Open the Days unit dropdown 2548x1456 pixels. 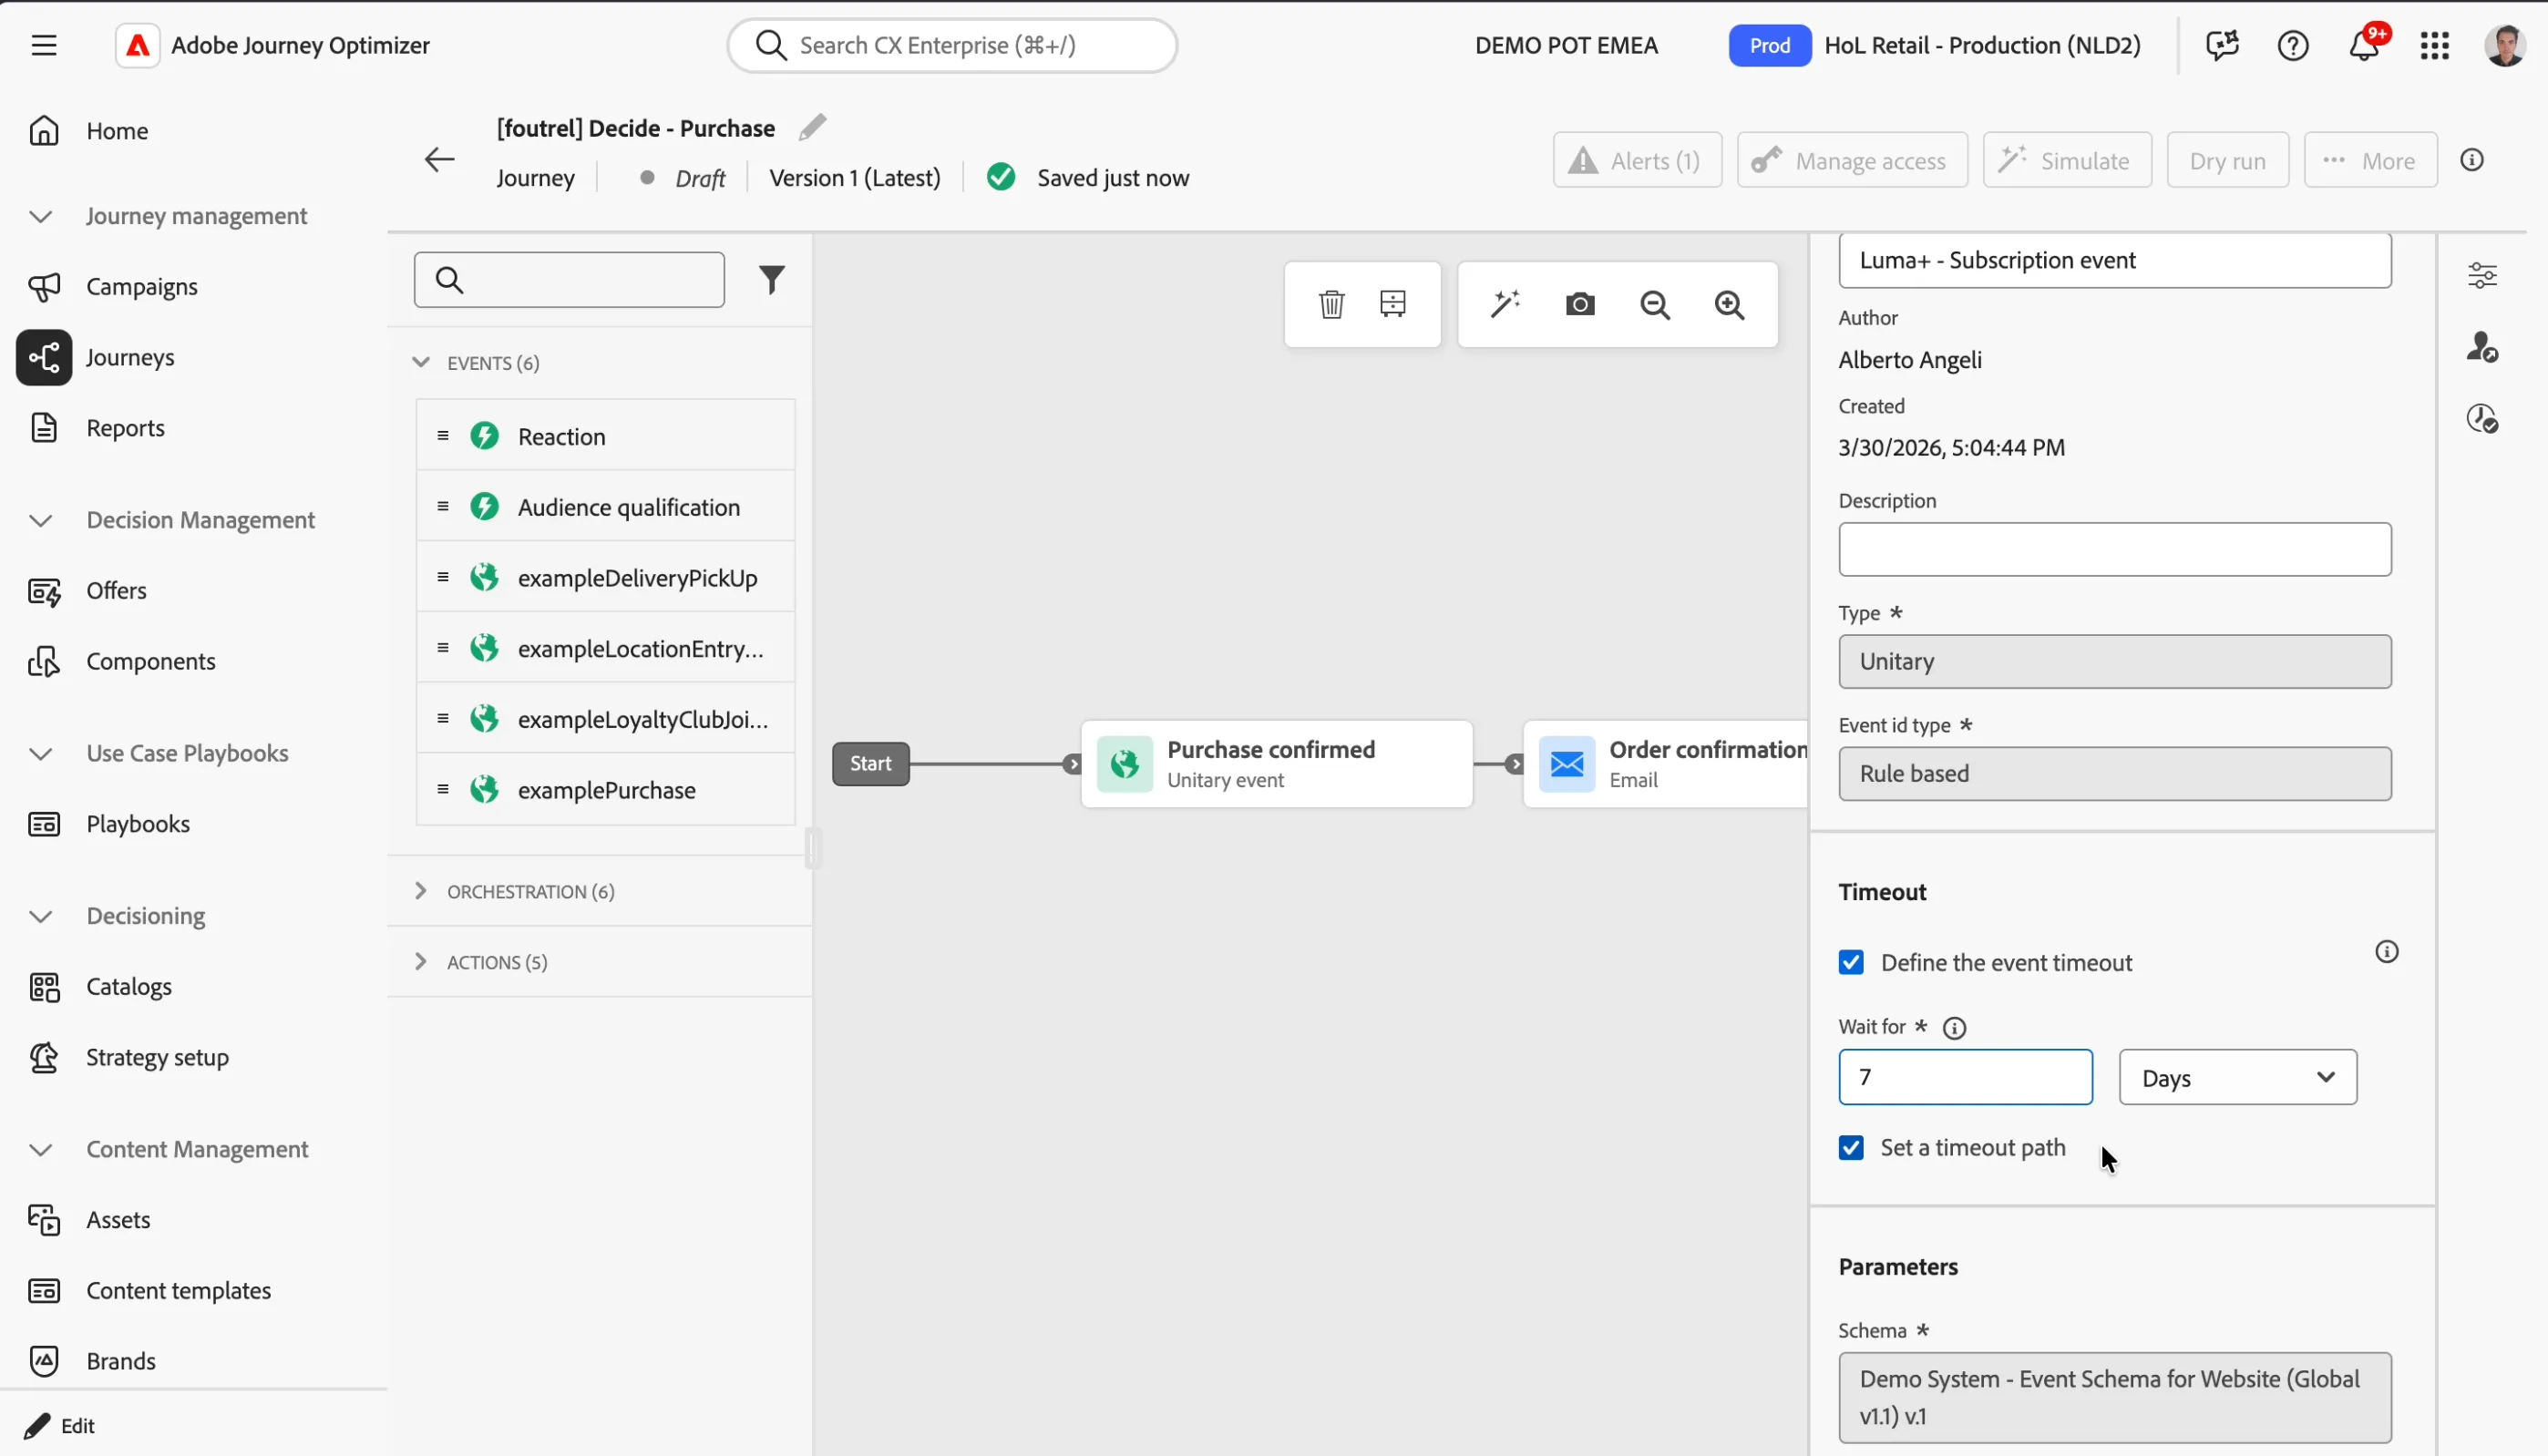[2238, 1078]
